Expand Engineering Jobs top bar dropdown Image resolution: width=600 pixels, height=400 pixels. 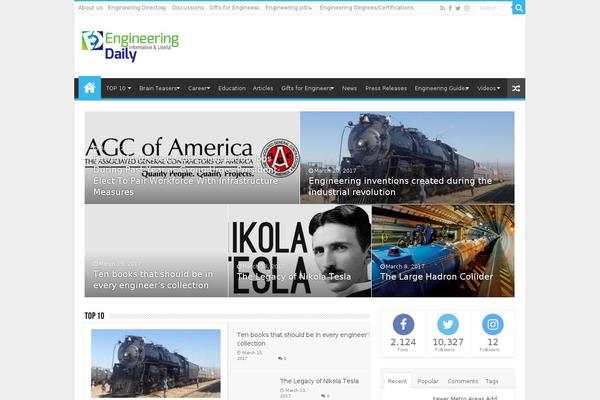289,8
